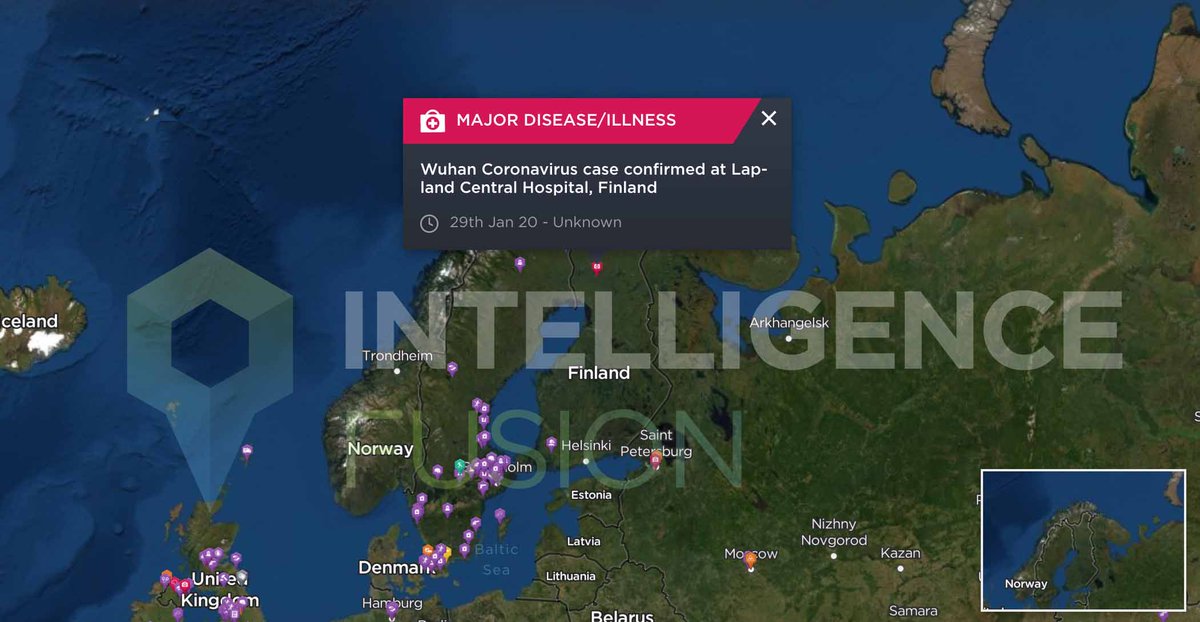Click the Trondheim city label
This screenshot has height=622, width=1200.
click(397, 356)
